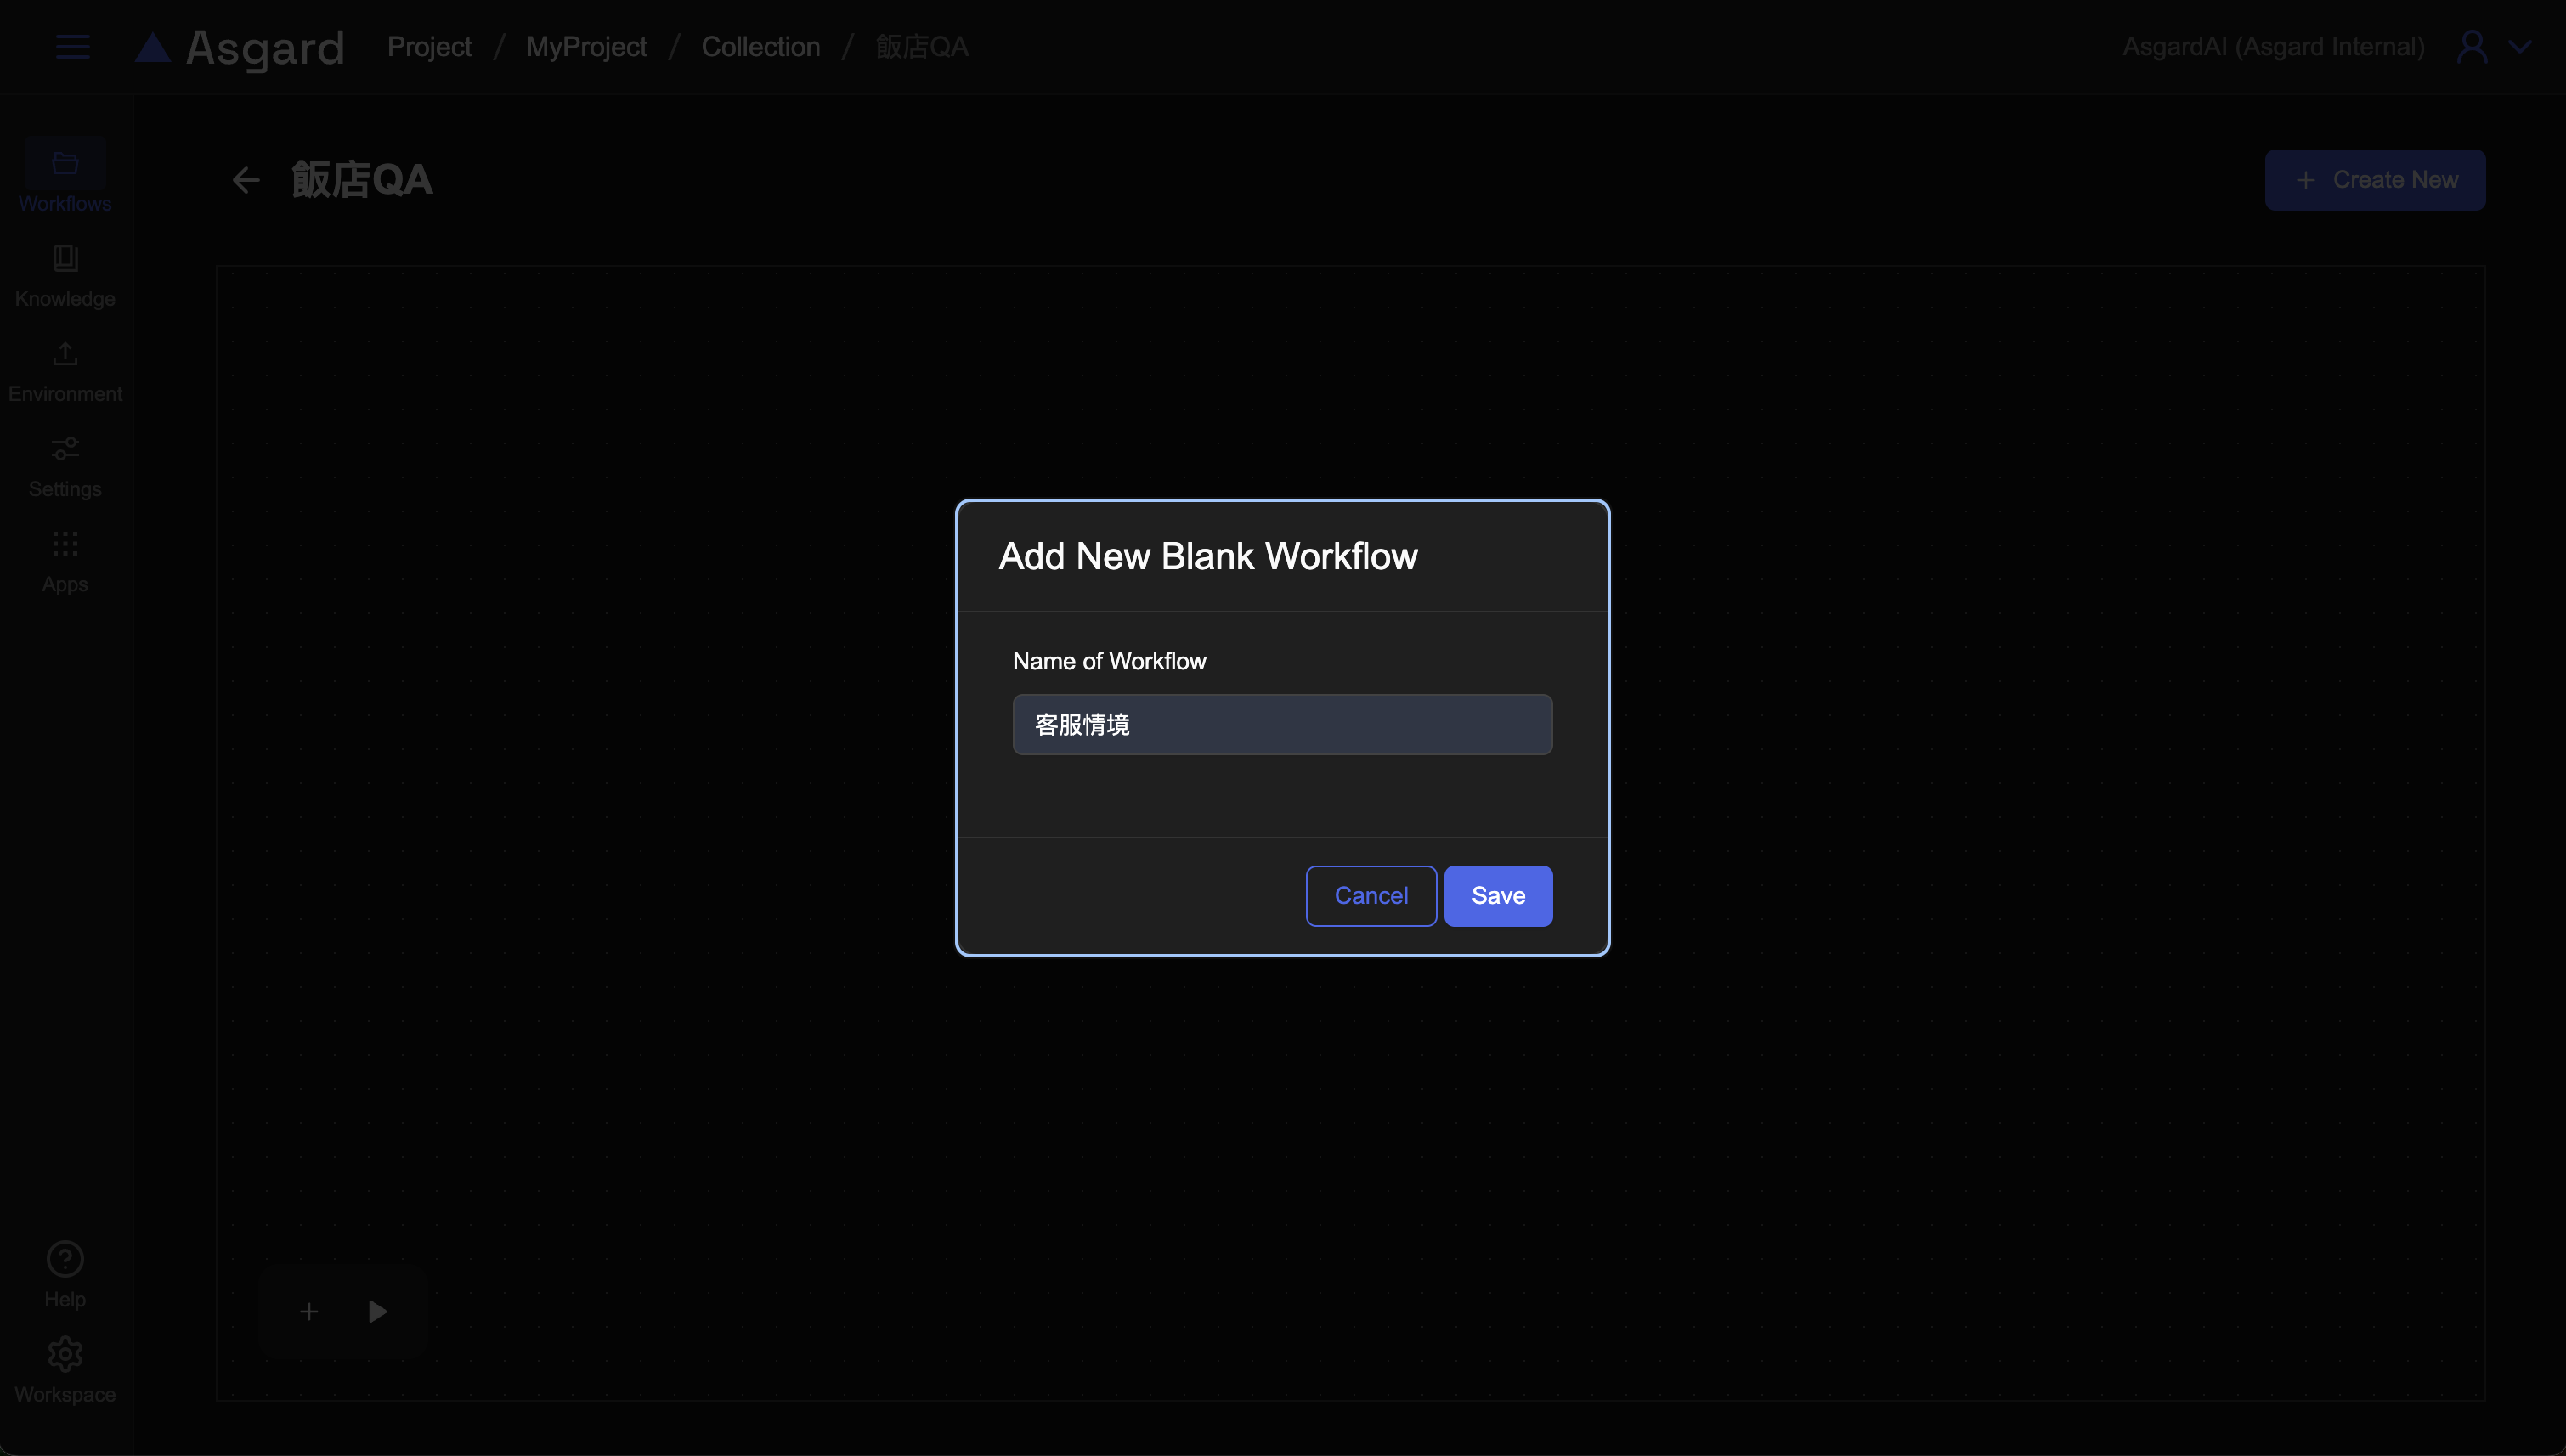2566x1456 pixels.
Task: Cancel the Add New Blank Workflow dialog
Action: pyautogui.click(x=1370, y=895)
